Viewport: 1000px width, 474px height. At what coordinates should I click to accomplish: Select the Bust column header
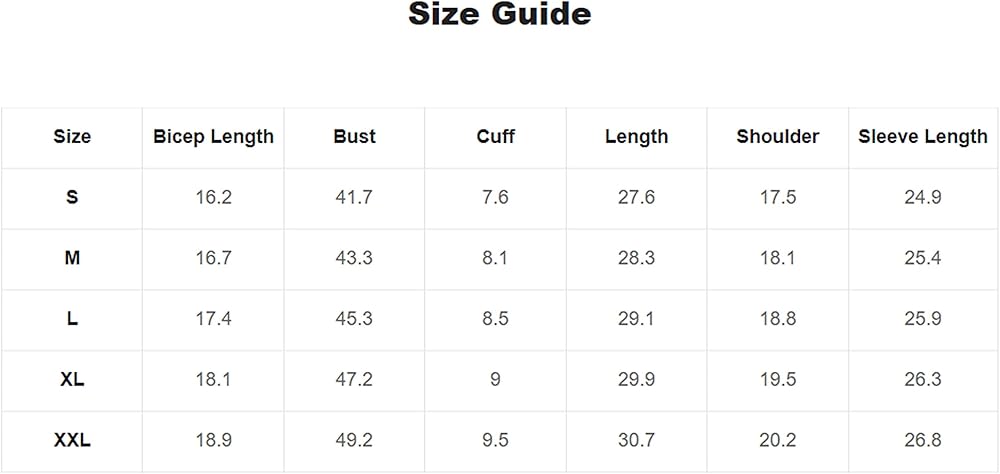pos(354,137)
